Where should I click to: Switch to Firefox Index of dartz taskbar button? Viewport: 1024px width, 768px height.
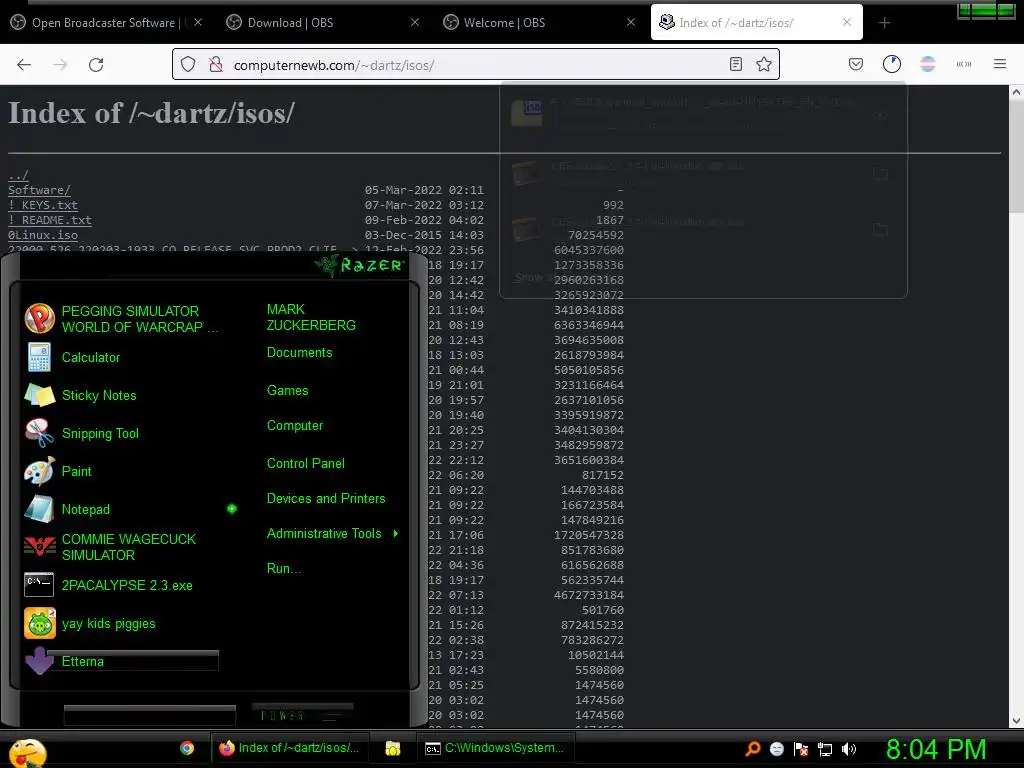coord(289,748)
